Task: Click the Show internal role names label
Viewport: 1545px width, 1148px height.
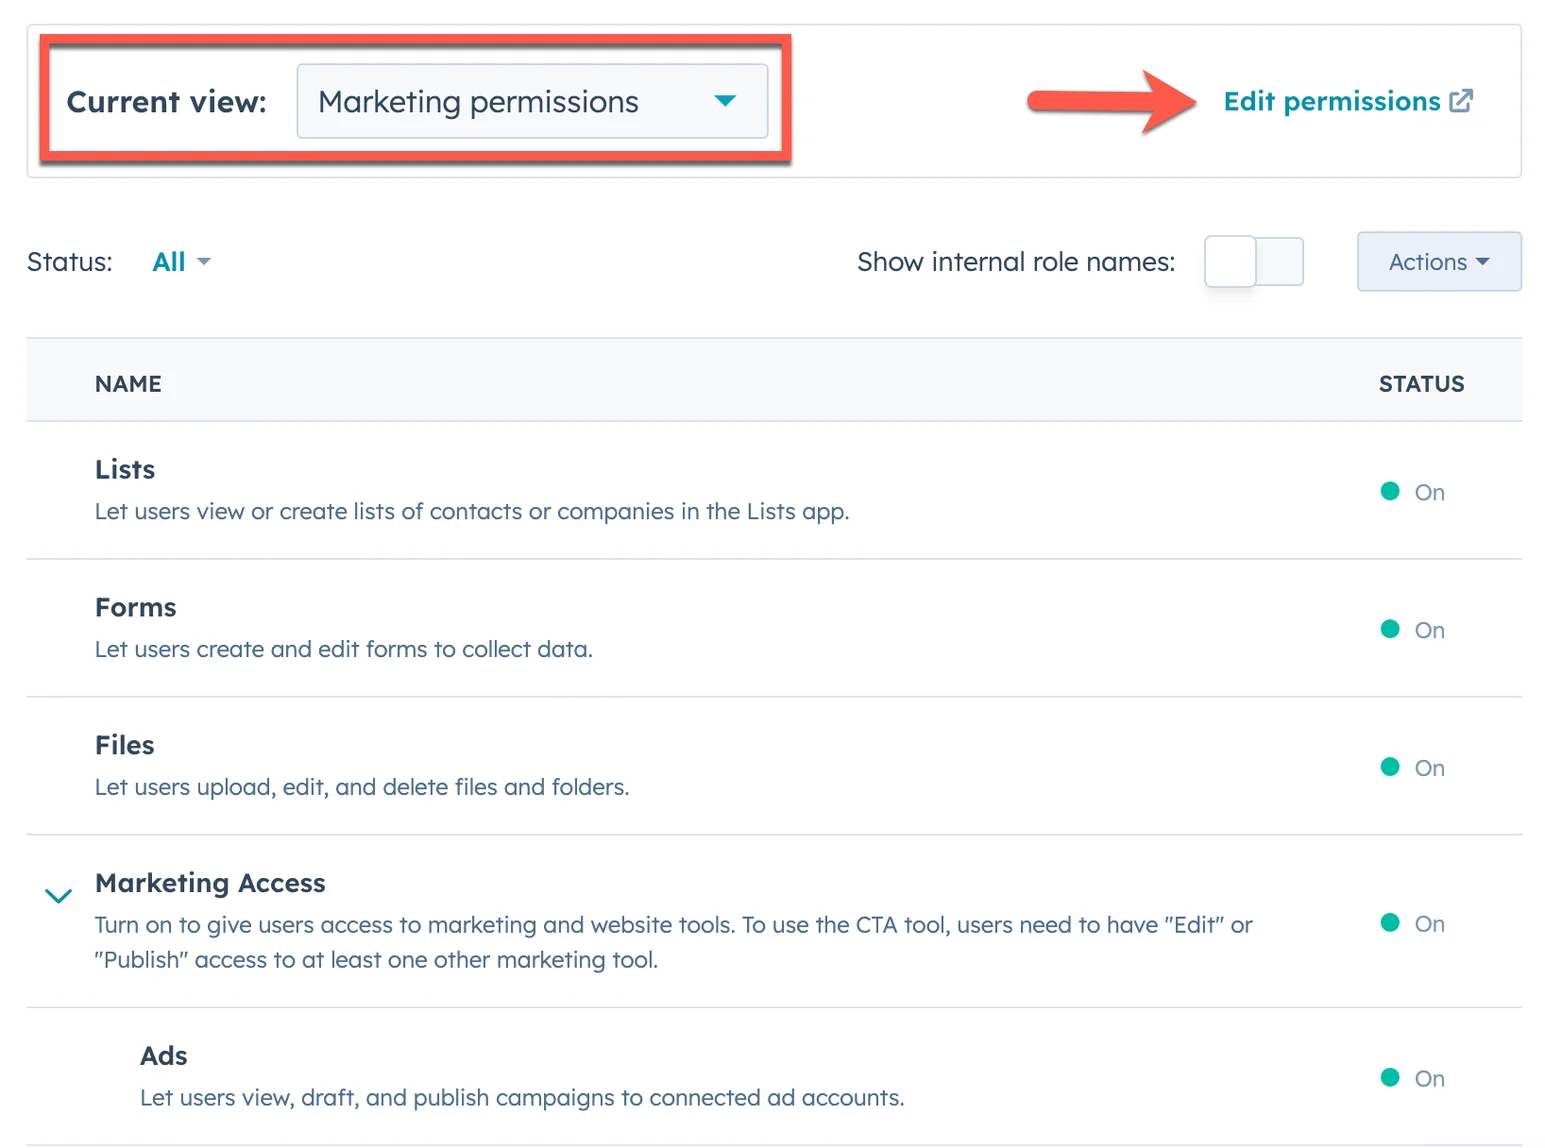Action: click(1016, 262)
